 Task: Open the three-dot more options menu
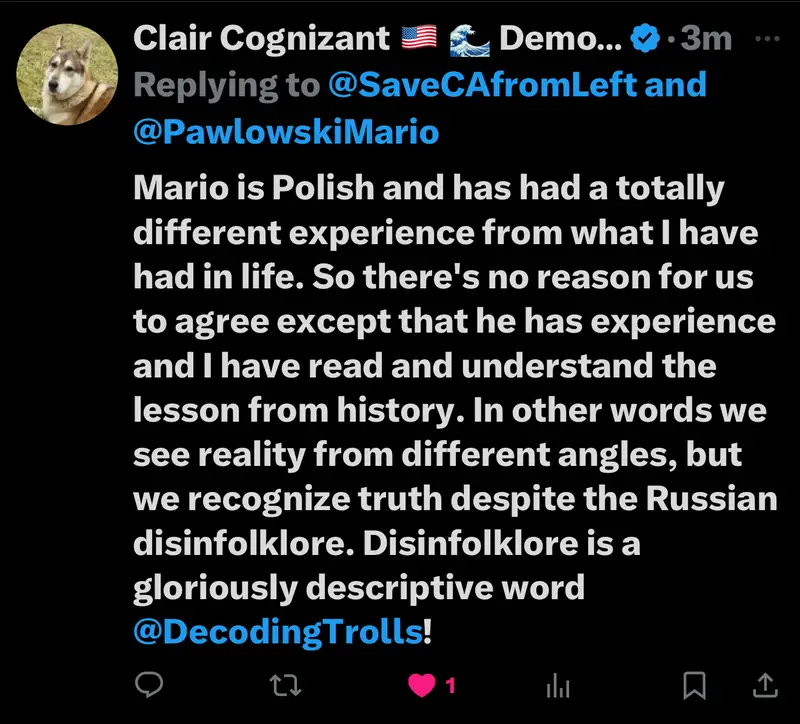click(766, 39)
